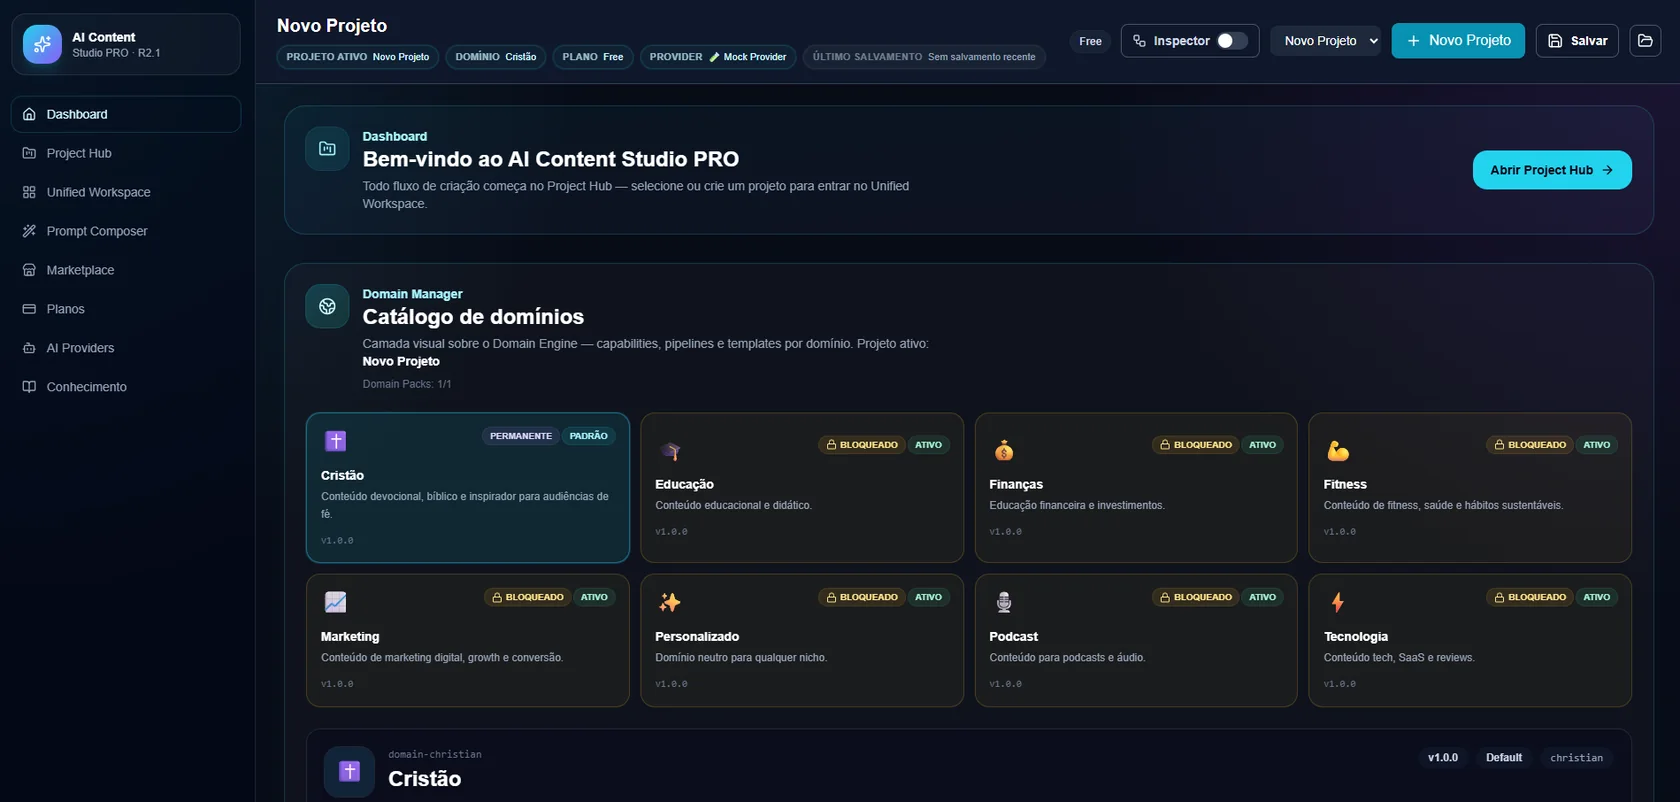
Task: Click the Dashboard welcome banner icon
Action: point(327,149)
